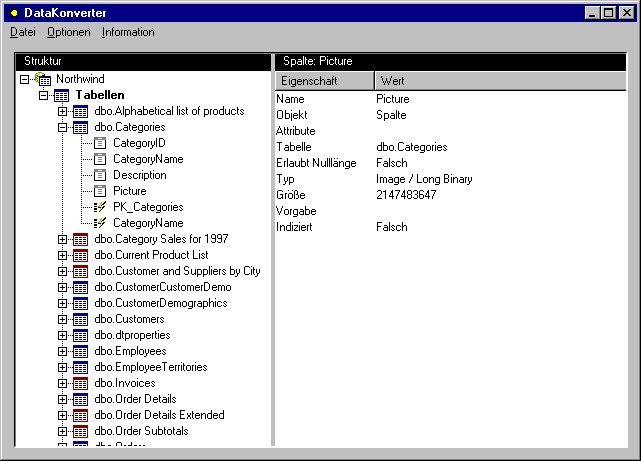This screenshot has height=461, width=641.
Task: Click the Picture column icon in the tree
Action: (x=99, y=191)
